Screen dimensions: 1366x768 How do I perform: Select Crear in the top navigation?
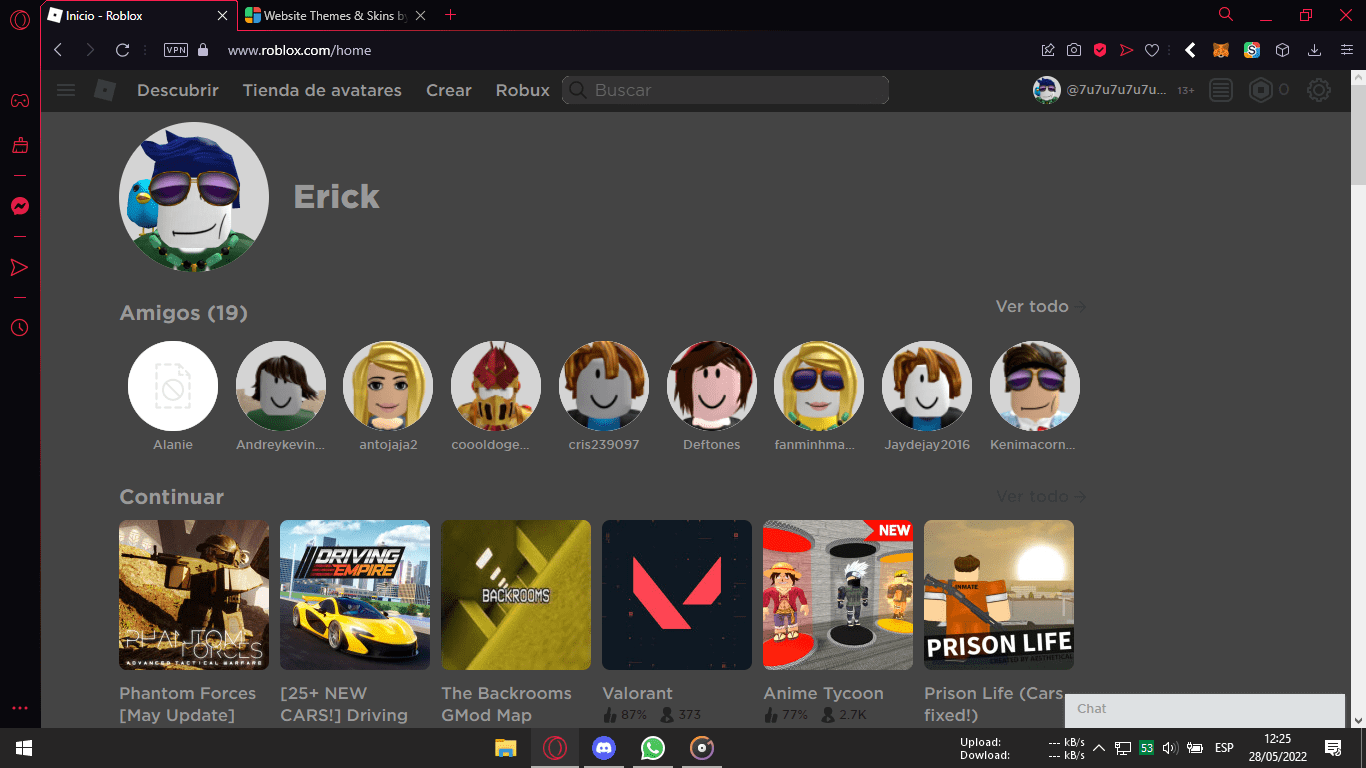pyautogui.click(x=448, y=90)
